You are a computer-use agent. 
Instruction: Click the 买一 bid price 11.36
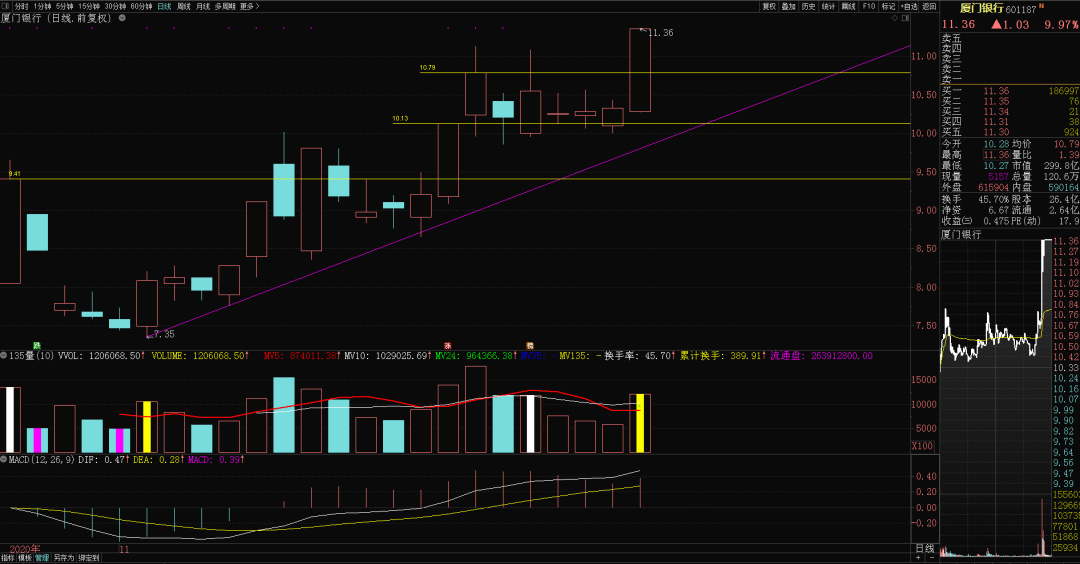(996, 91)
